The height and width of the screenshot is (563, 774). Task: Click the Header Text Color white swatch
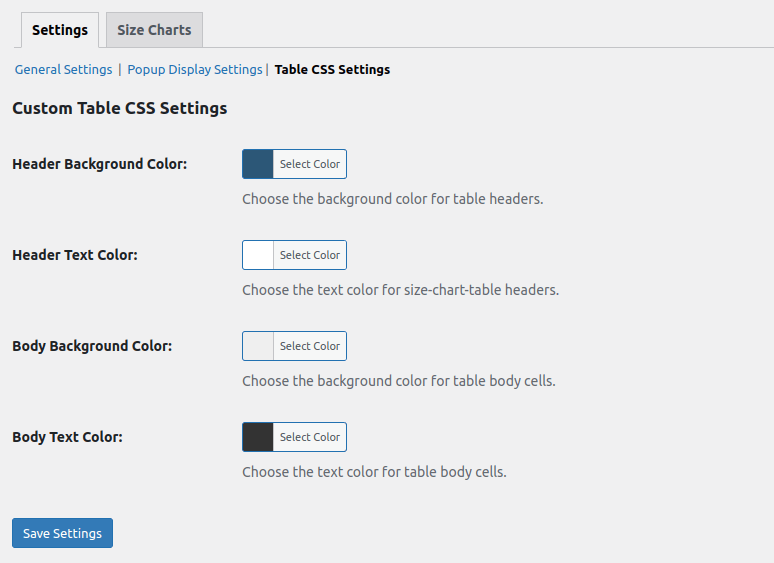pyautogui.click(x=258, y=255)
